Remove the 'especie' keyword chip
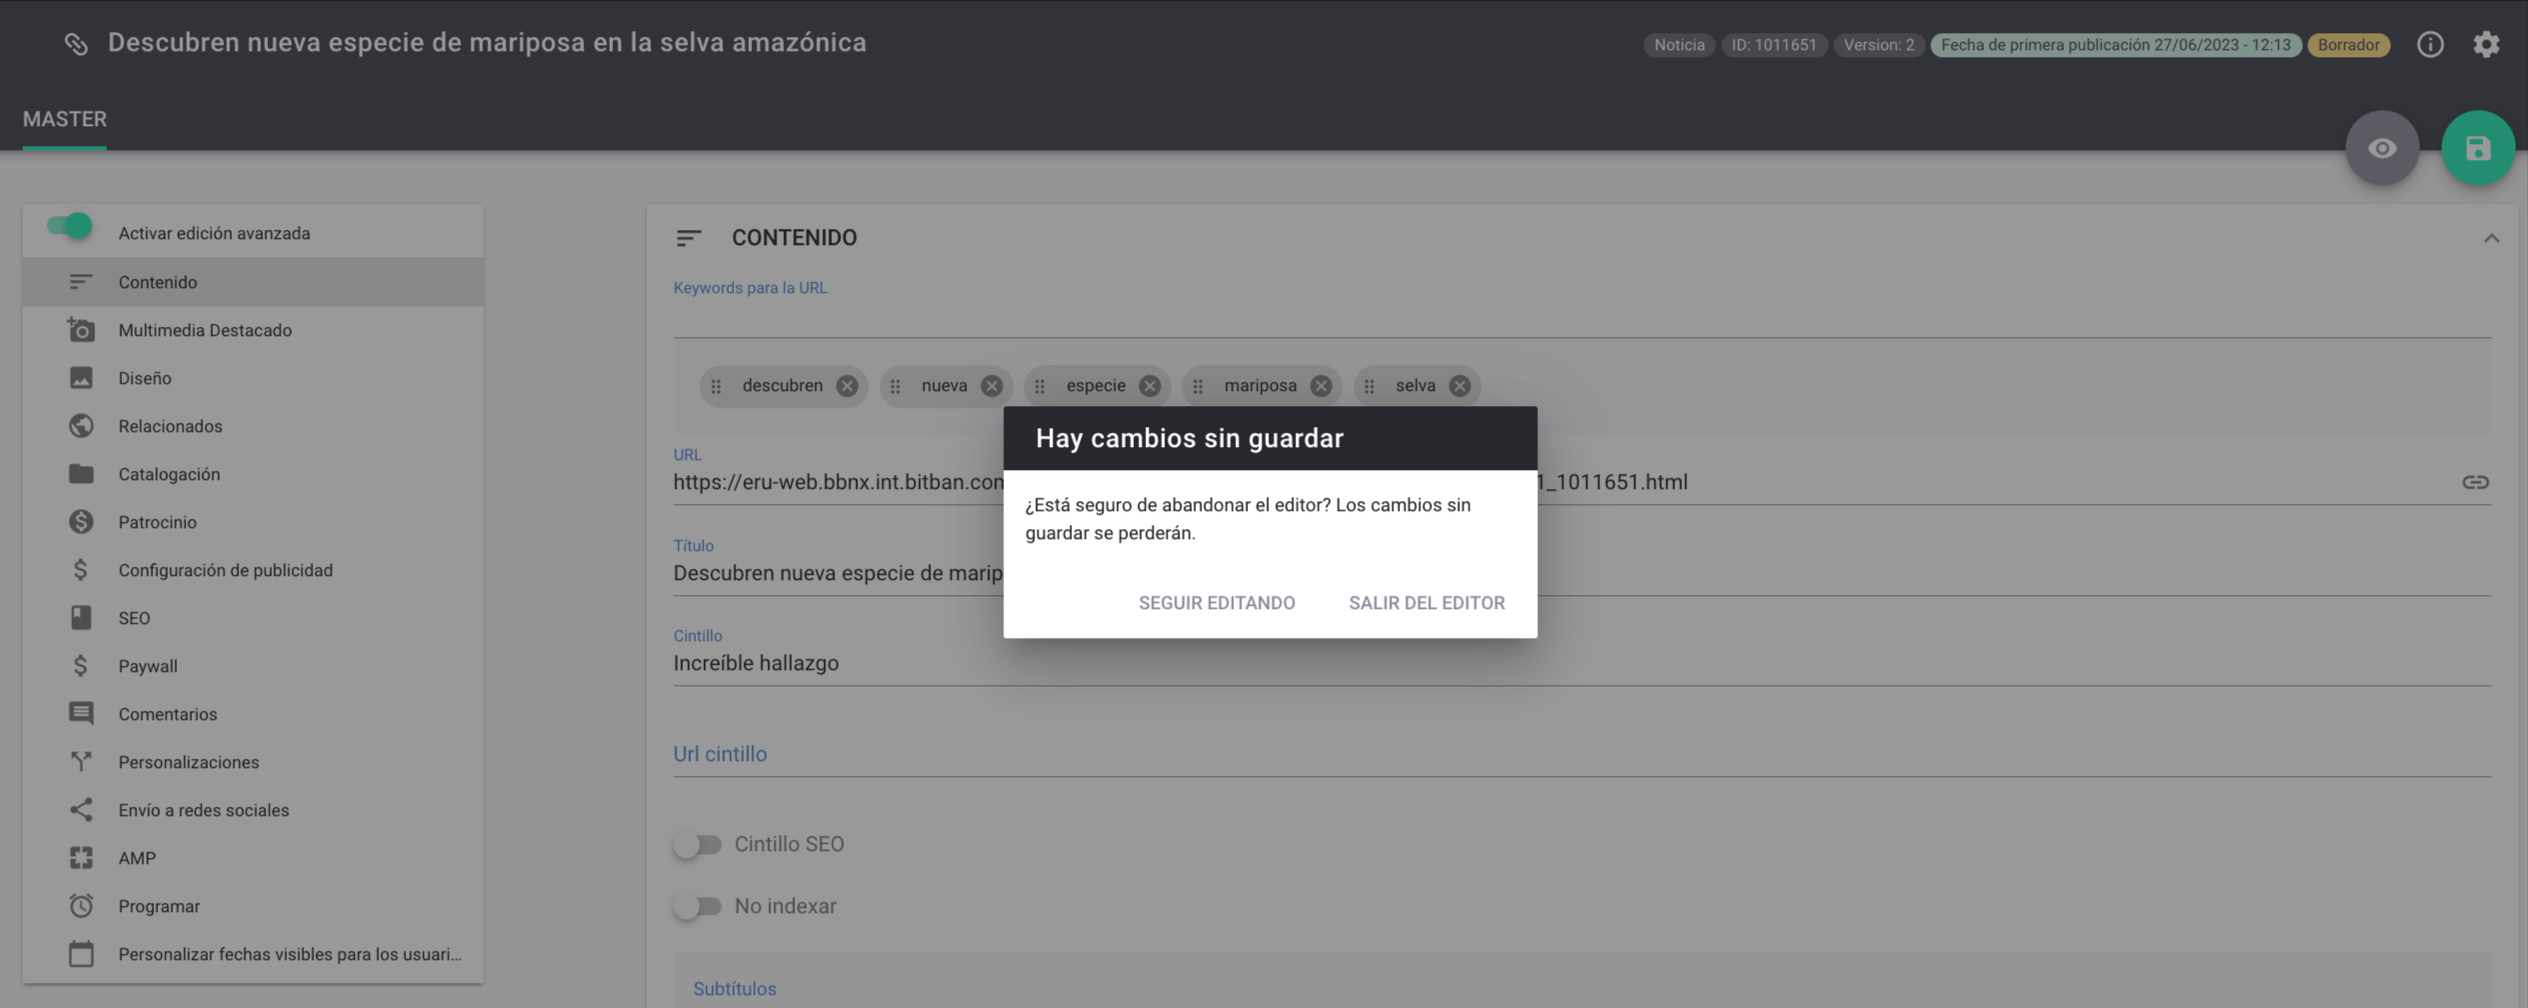The image size is (2528, 1008). (1150, 386)
